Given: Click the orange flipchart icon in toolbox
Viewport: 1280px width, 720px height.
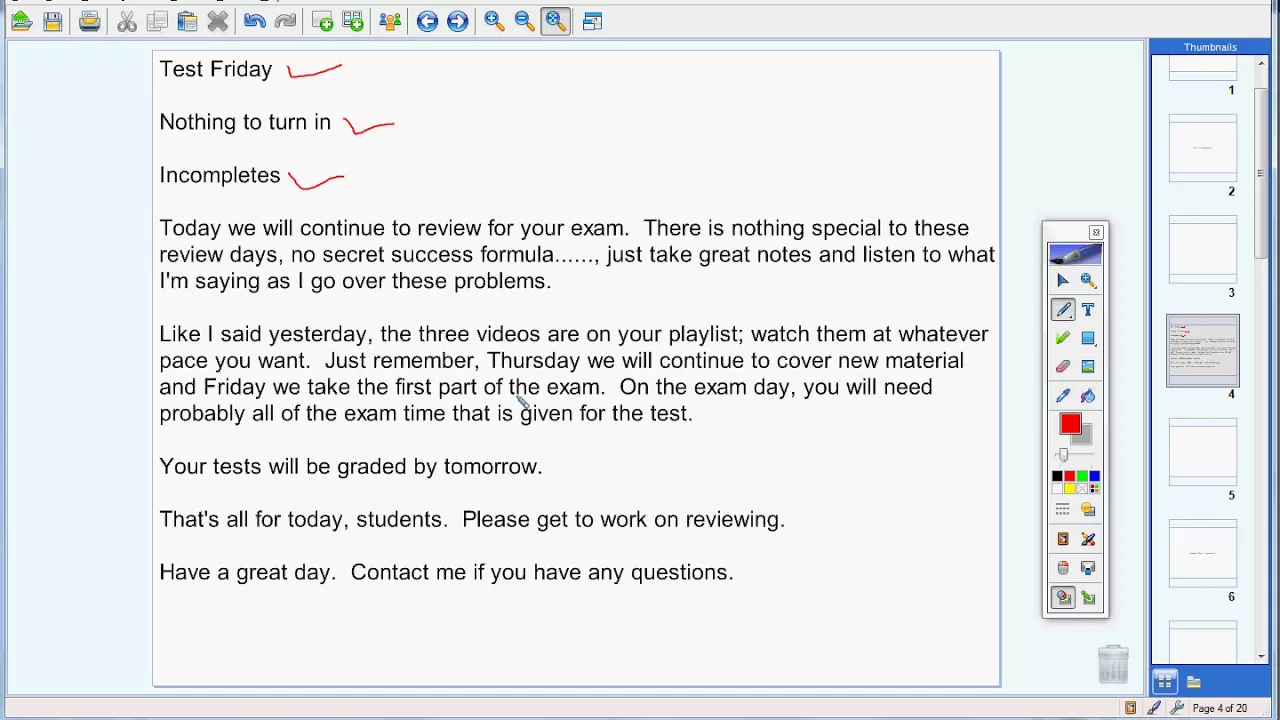Looking at the screenshot, I should tap(1062, 539).
